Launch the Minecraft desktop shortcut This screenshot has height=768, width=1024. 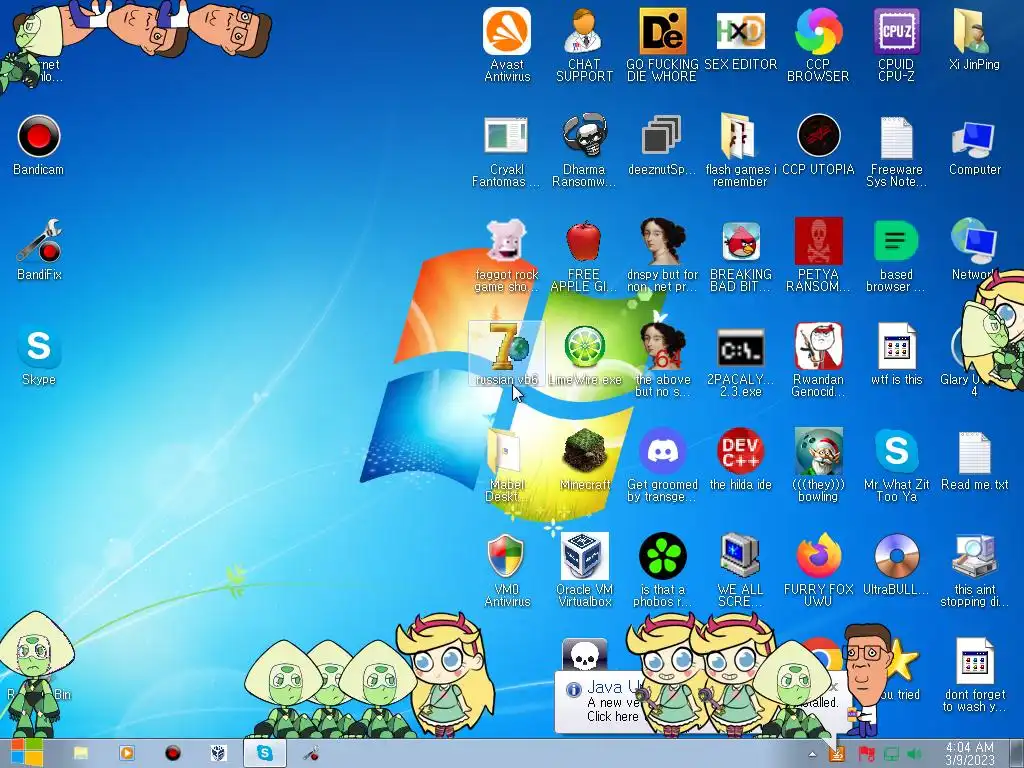coord(584,459)
